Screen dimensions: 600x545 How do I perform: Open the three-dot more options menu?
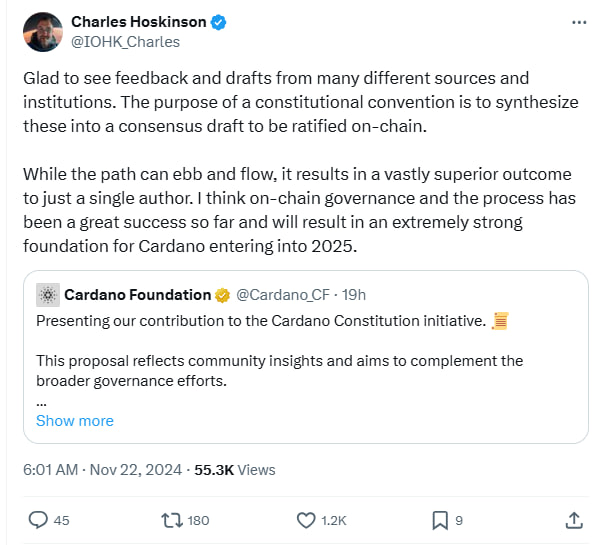[579, 23]
